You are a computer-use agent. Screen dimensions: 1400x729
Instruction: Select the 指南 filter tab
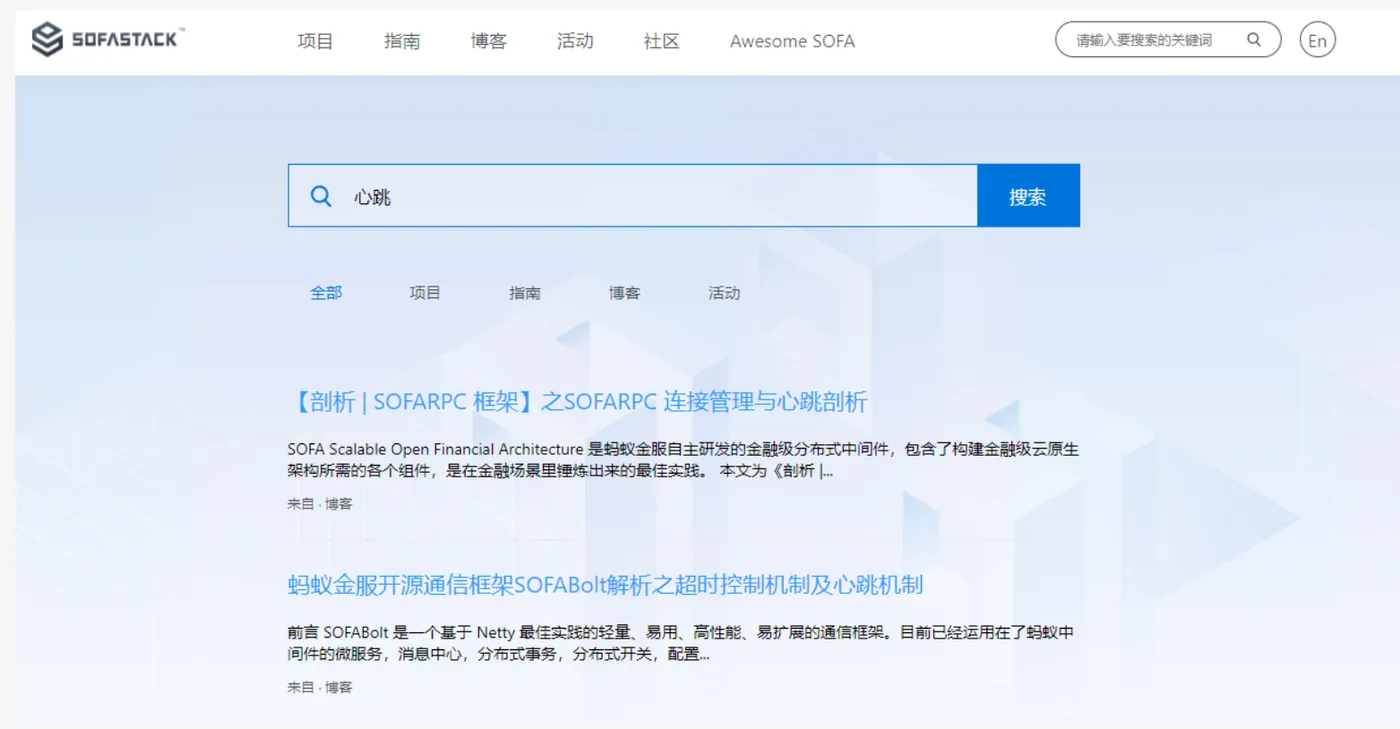[x=525, y=293]
